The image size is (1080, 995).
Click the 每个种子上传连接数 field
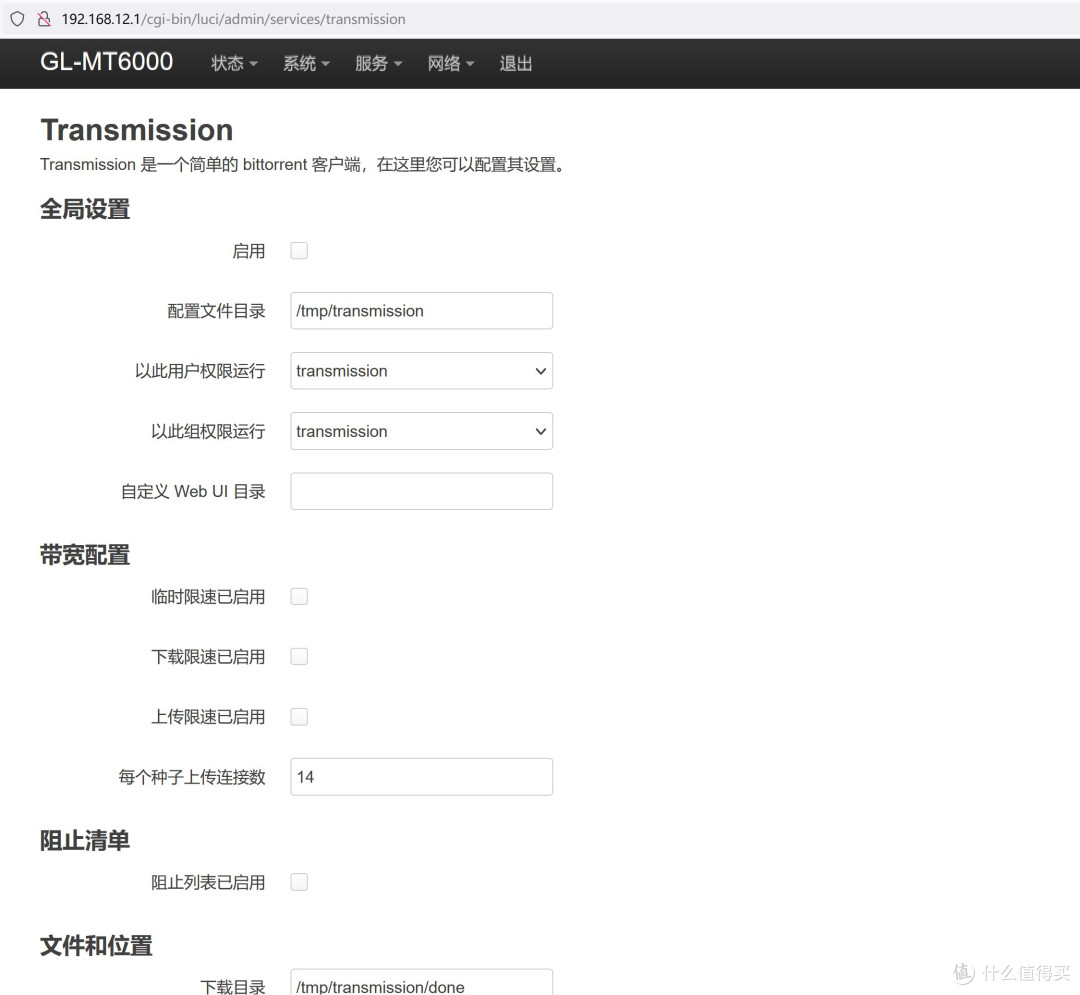(421, 776)
